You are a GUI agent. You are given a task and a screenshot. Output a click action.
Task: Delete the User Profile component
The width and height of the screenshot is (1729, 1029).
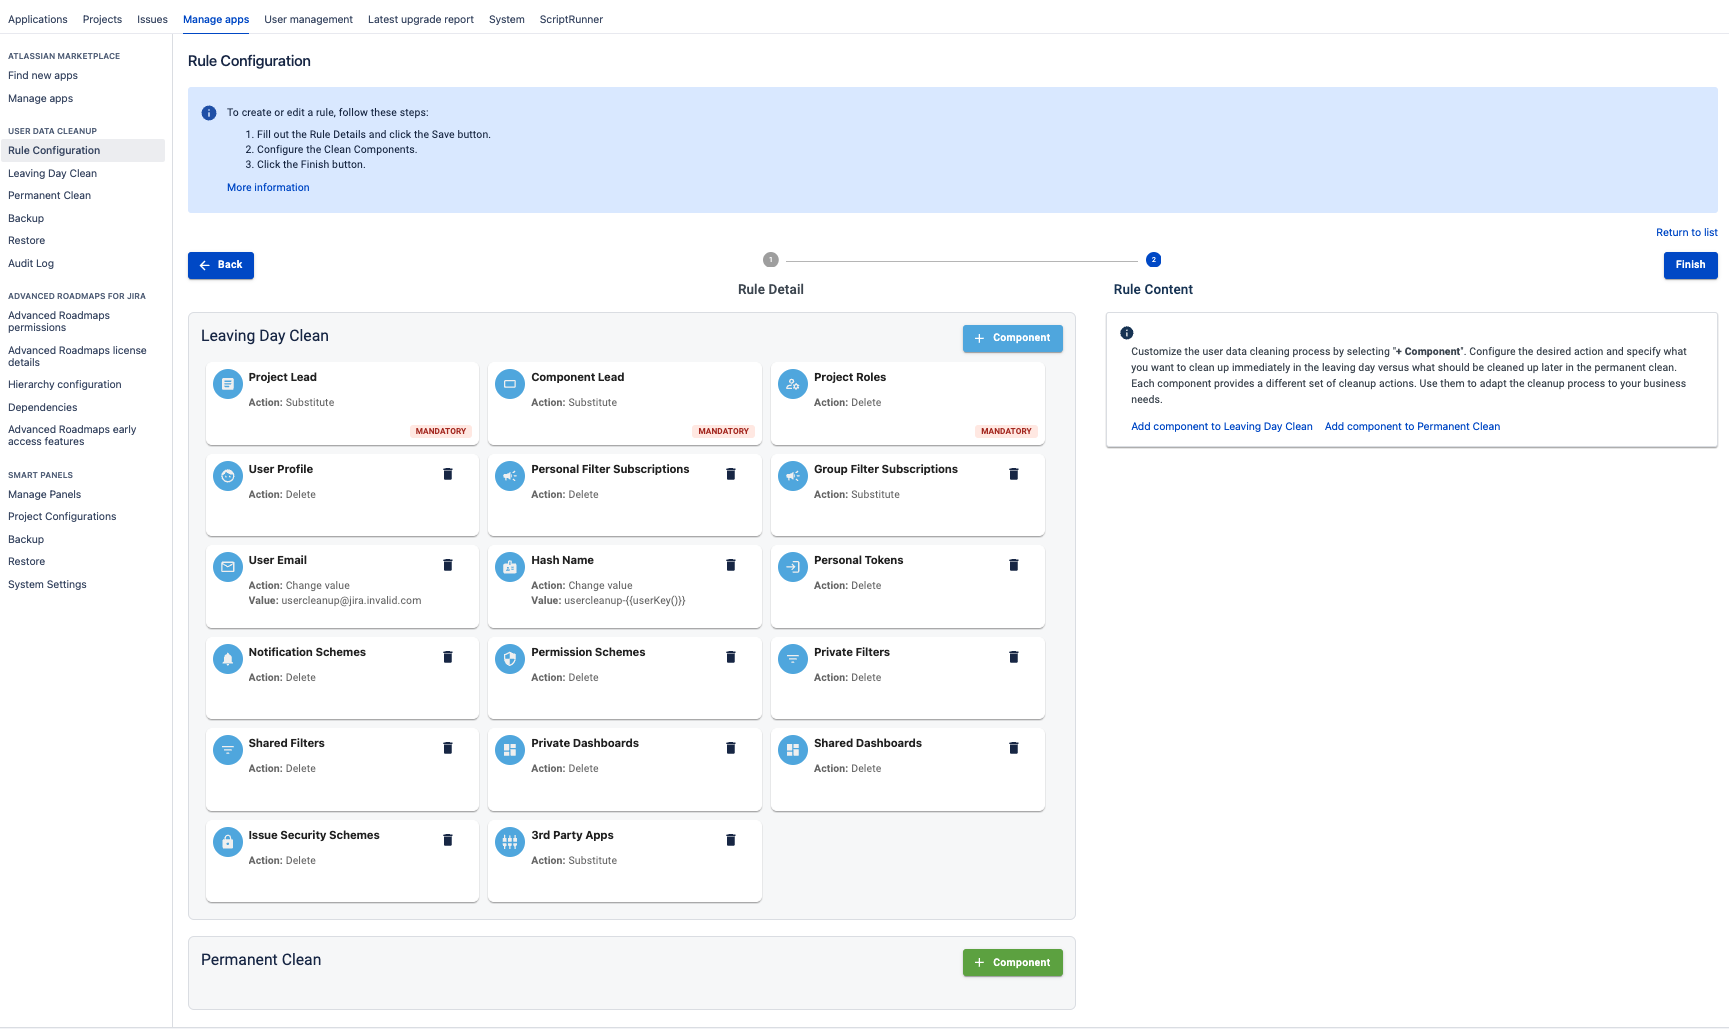pos(448,474)
